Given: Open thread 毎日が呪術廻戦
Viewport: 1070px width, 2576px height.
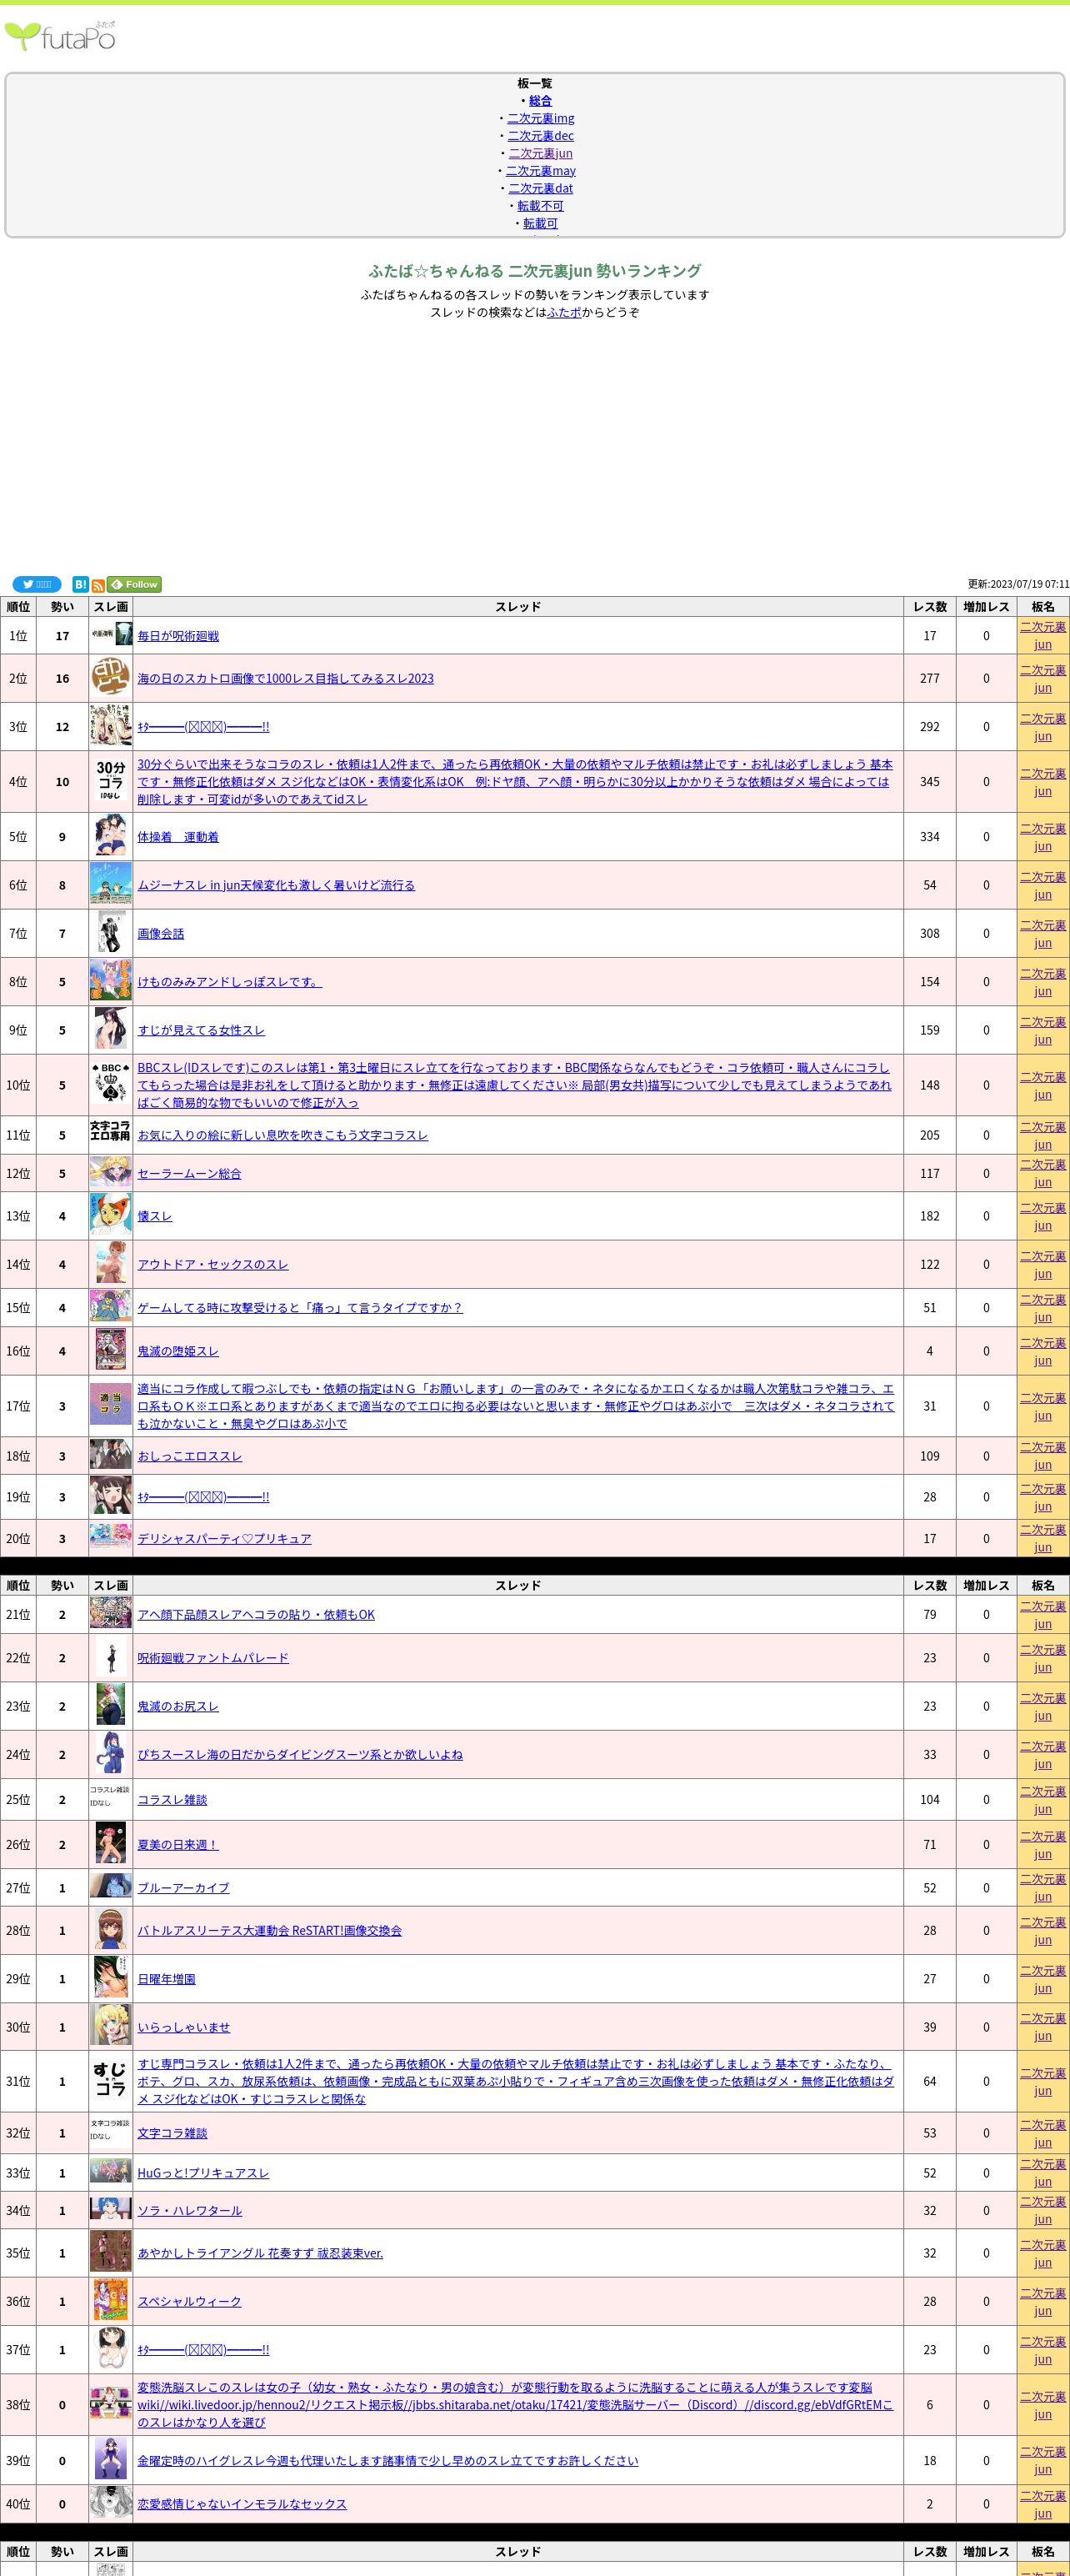Looking at the screenshot, I should (x=178, y=636).
